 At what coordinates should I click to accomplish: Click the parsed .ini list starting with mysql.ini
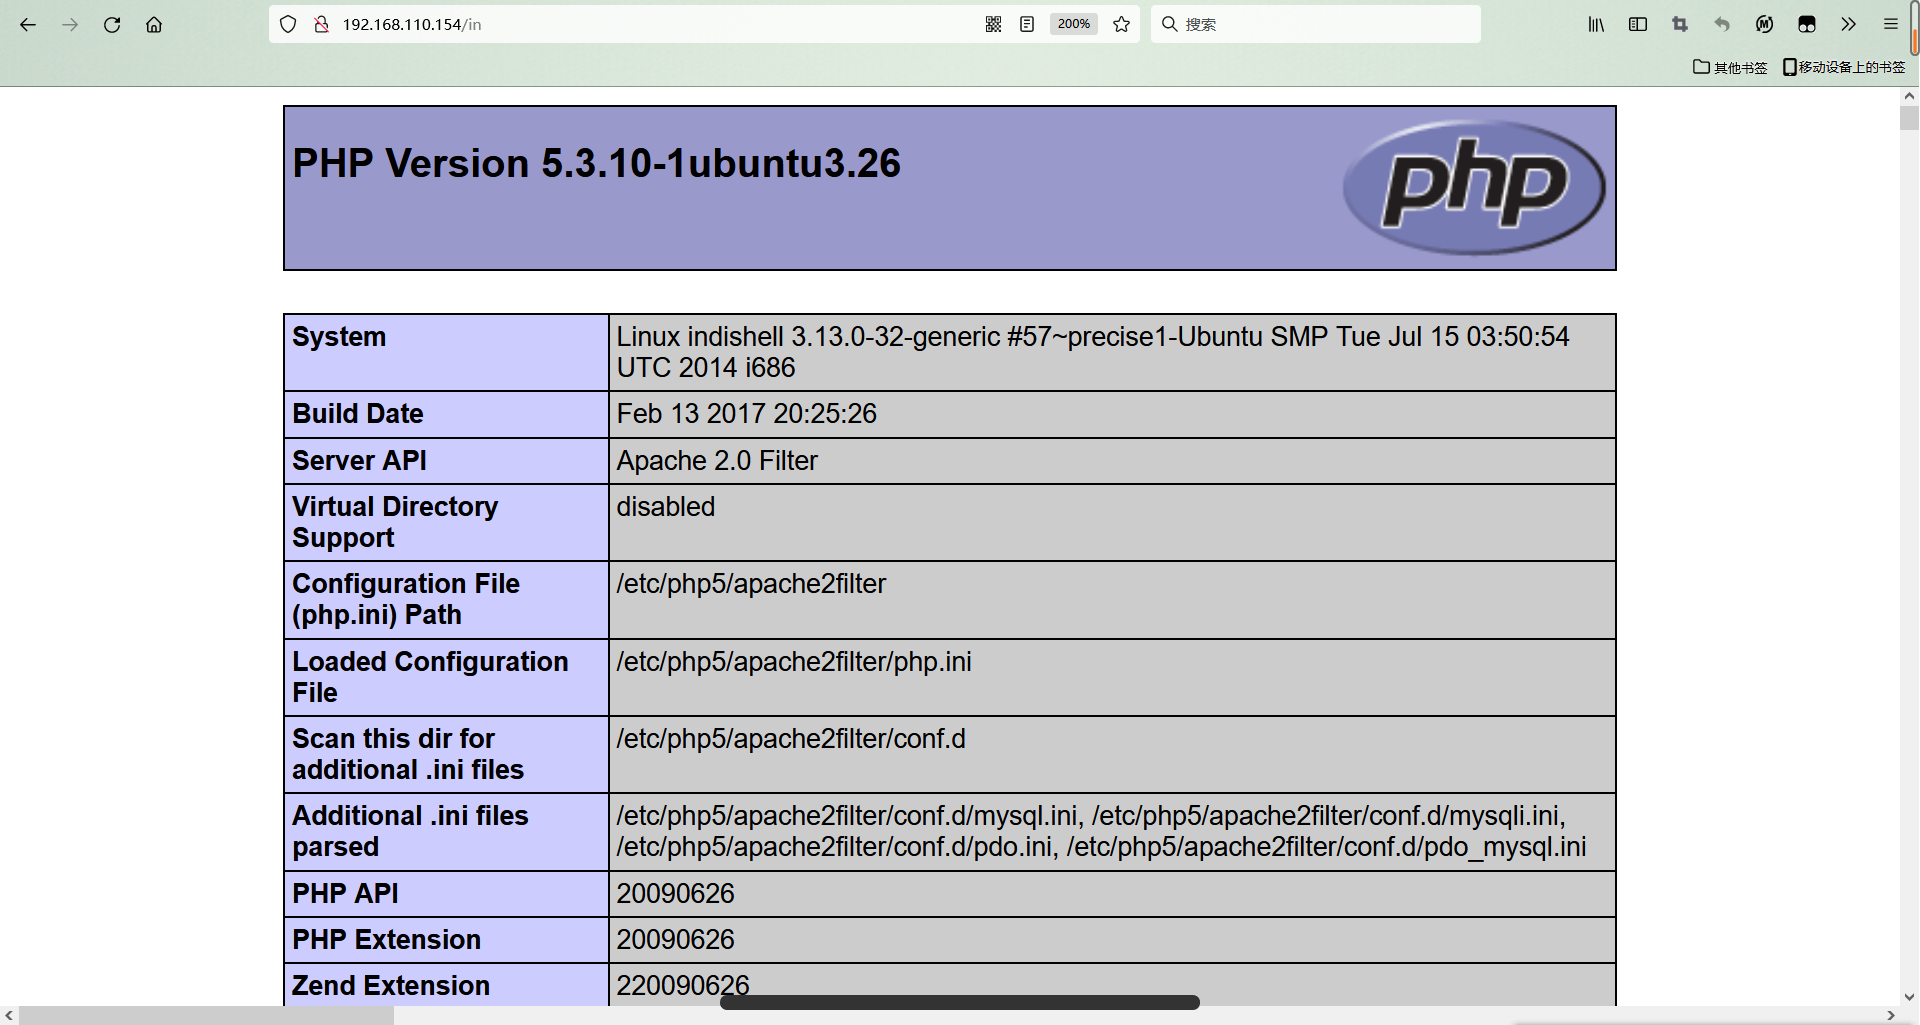1101,831
